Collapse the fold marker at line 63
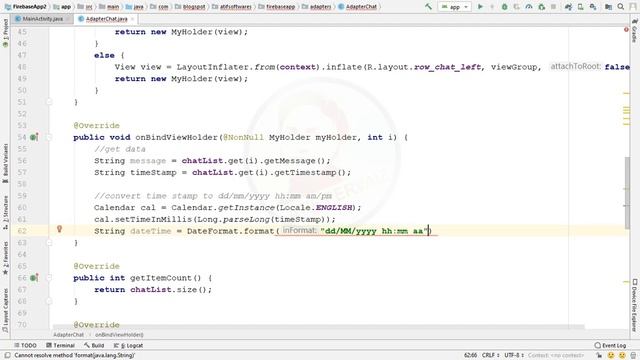Viewport: 640px width, 360px height. (x=49, y=243)
